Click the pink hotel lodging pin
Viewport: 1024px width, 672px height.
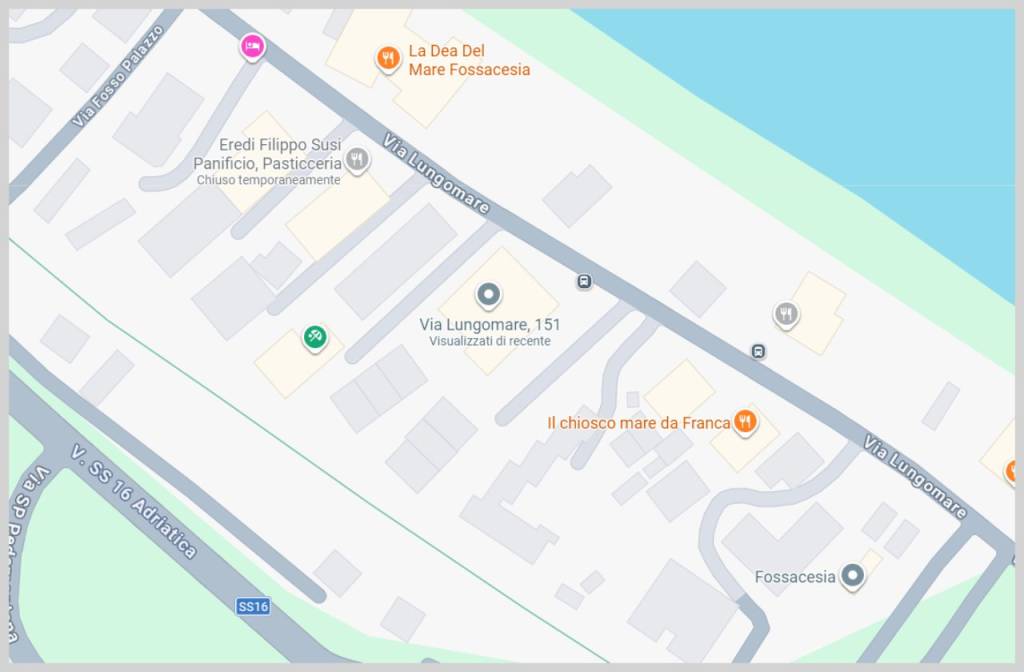pos(252,46)
